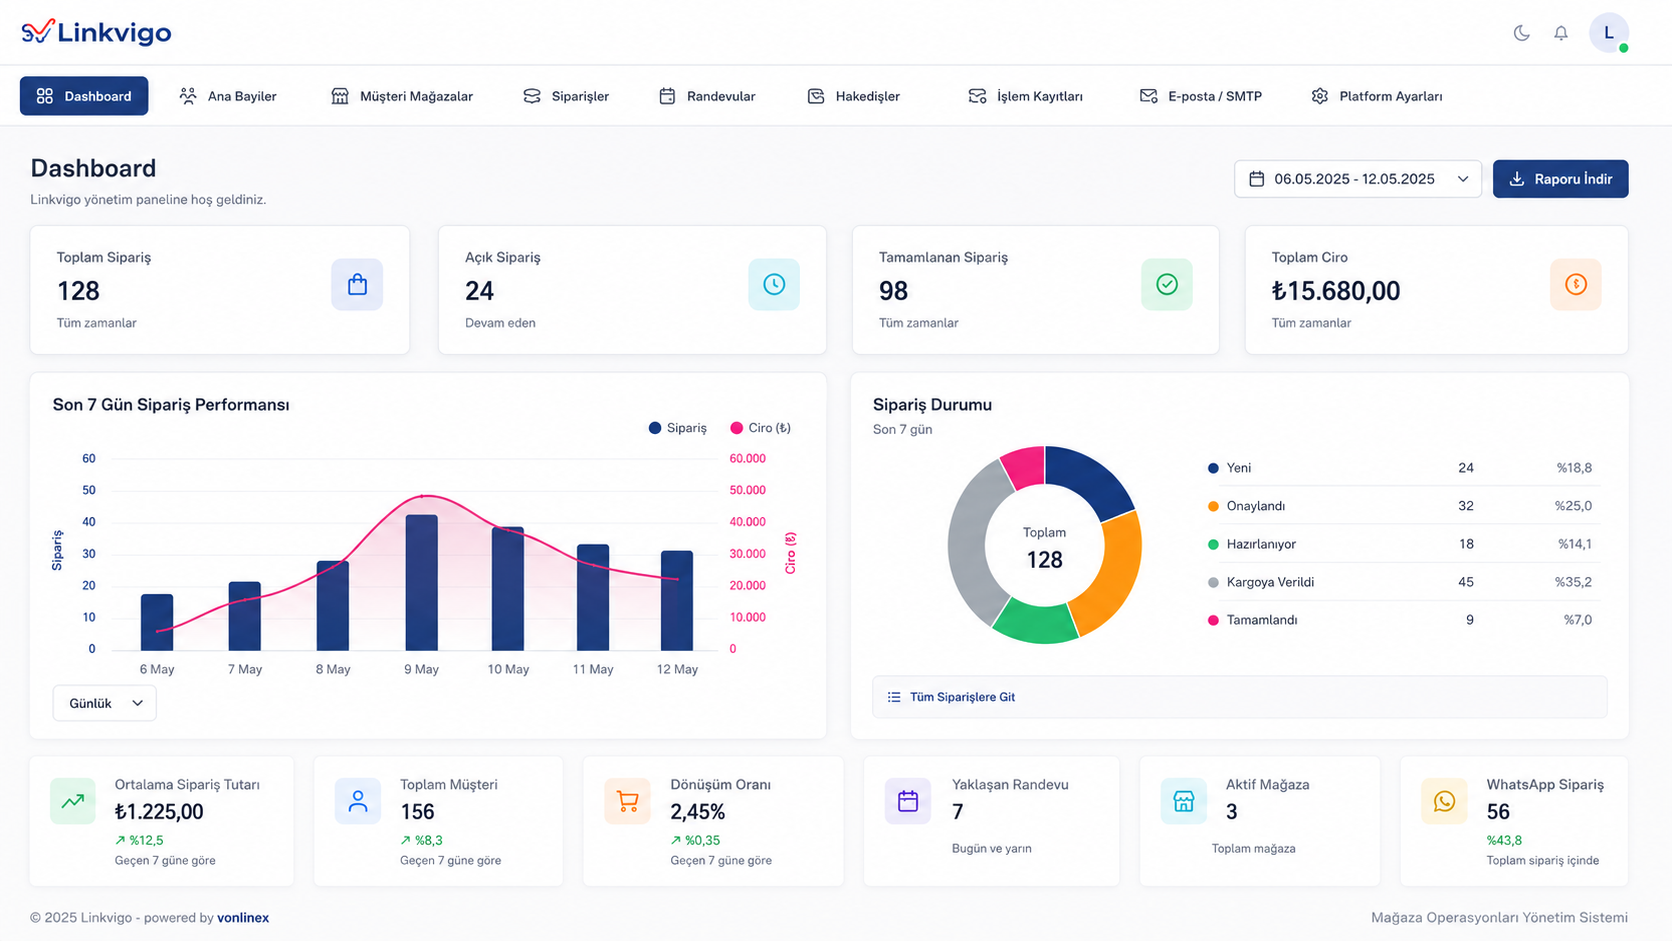Viewport: 1672px width, 941px height.
Task: Go to Ana Bayiler
Action: 228,96
